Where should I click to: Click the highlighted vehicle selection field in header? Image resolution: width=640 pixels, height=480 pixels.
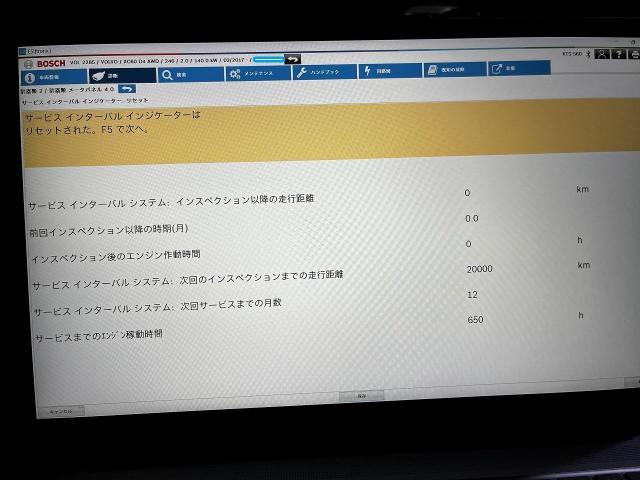pyautogui.click(x=268, y=60)
